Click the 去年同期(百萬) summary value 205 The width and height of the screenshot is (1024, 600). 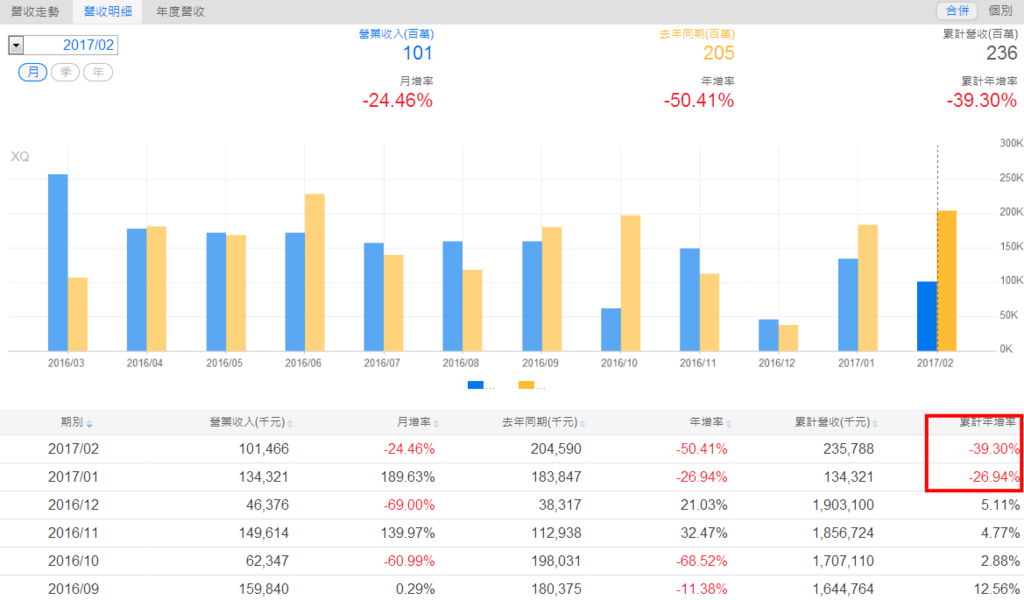coord(718,53)
